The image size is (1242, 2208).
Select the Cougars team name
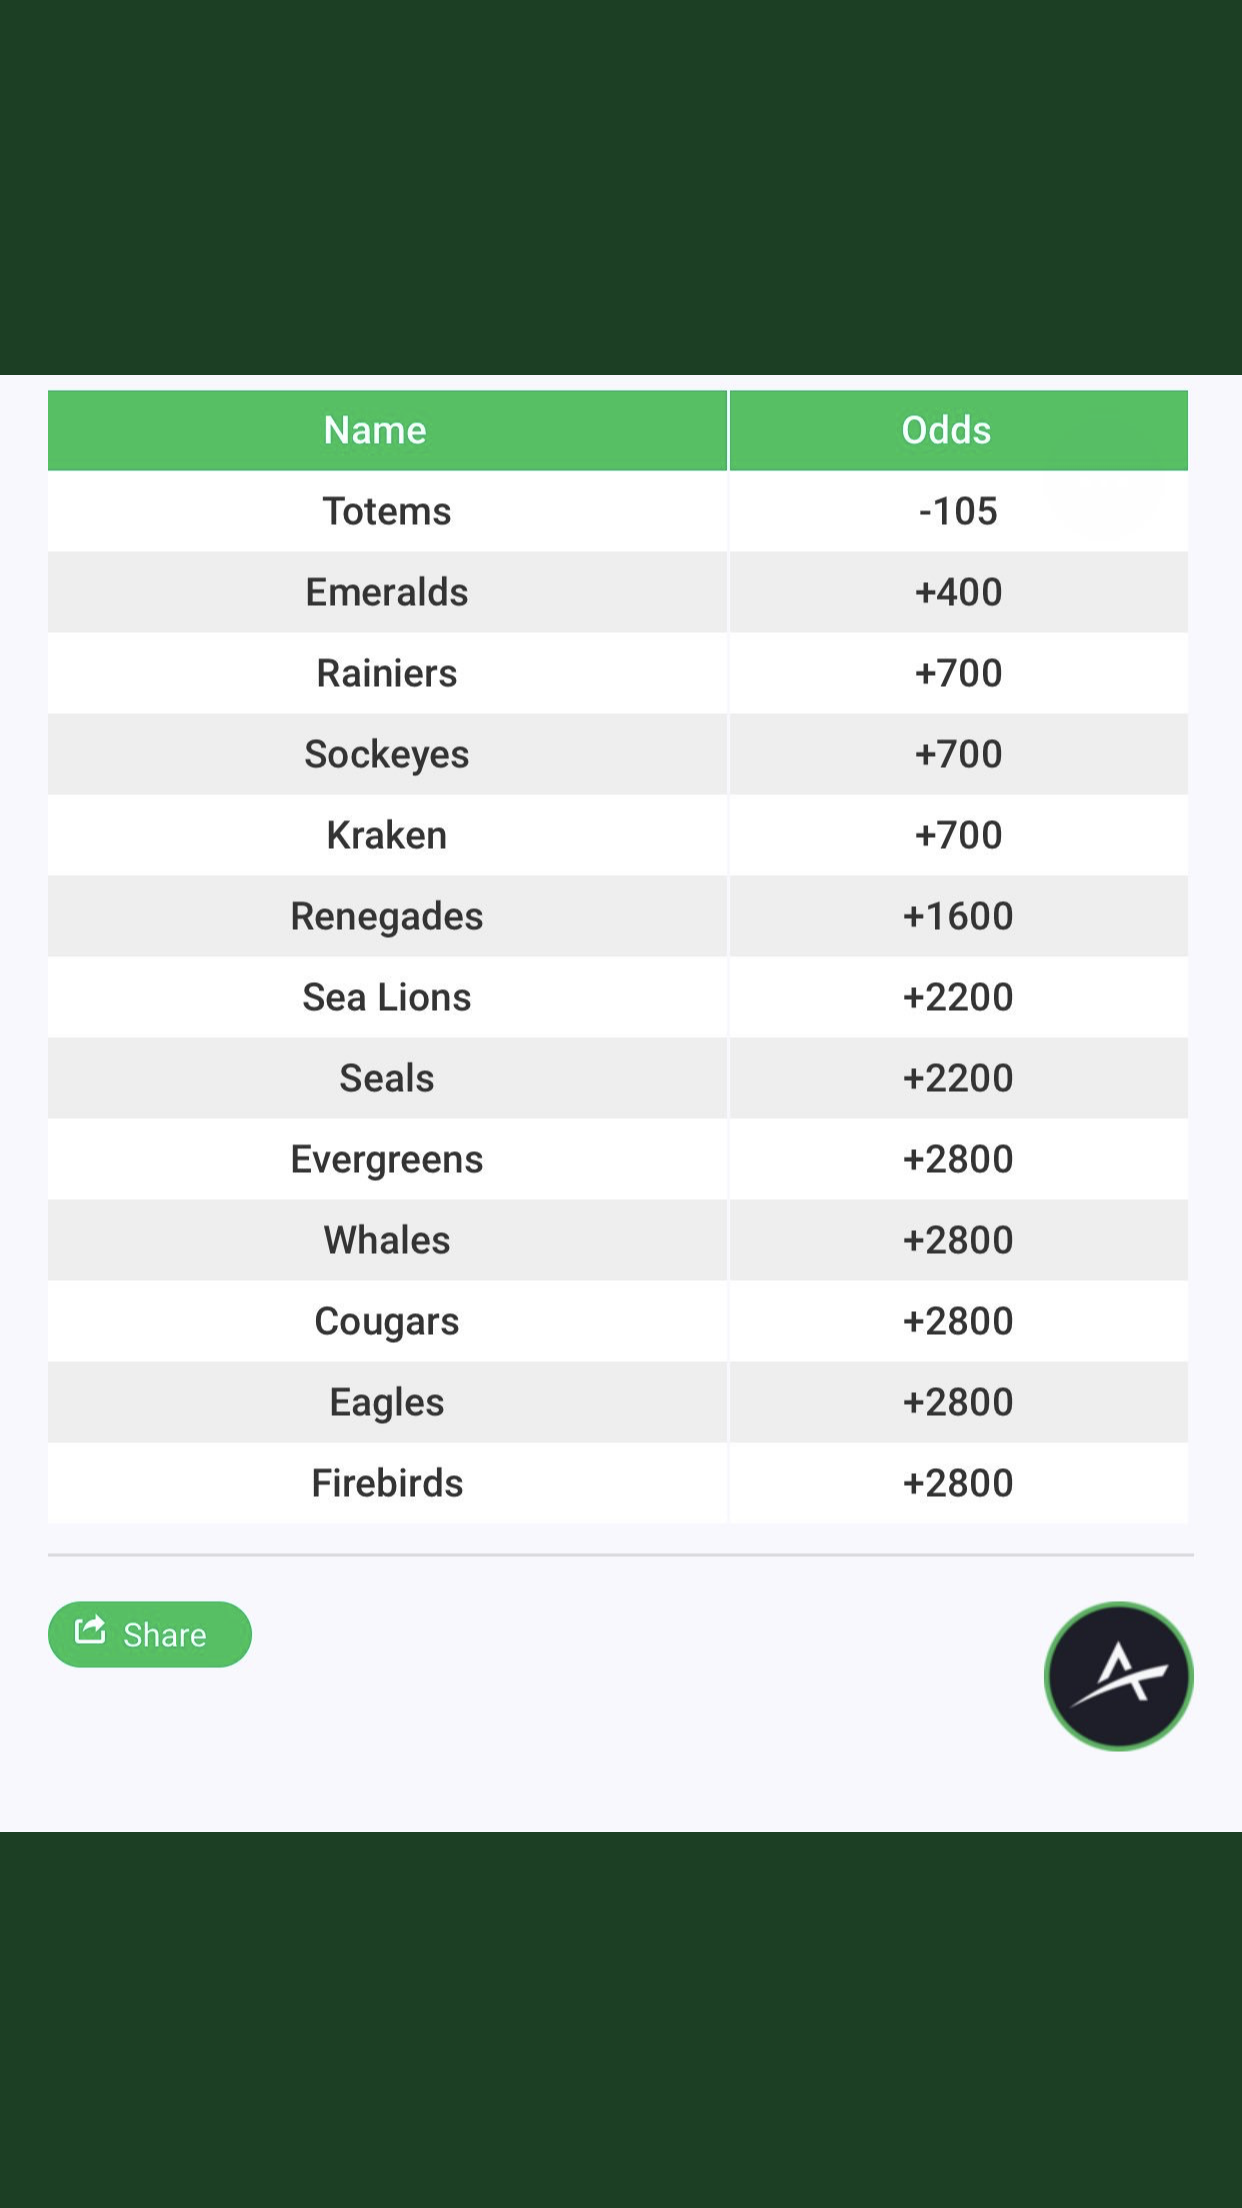point(387,1321)
